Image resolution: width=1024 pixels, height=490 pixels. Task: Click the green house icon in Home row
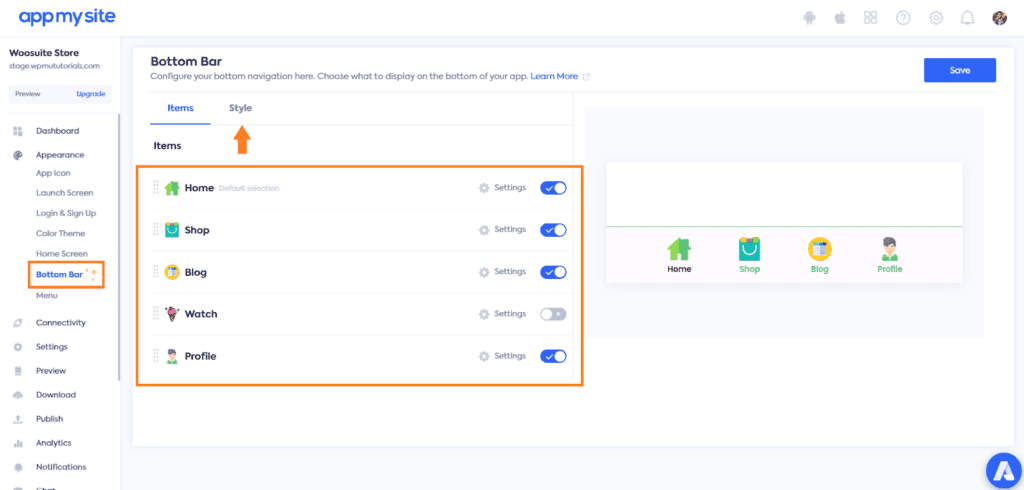(x=172, y=188)
